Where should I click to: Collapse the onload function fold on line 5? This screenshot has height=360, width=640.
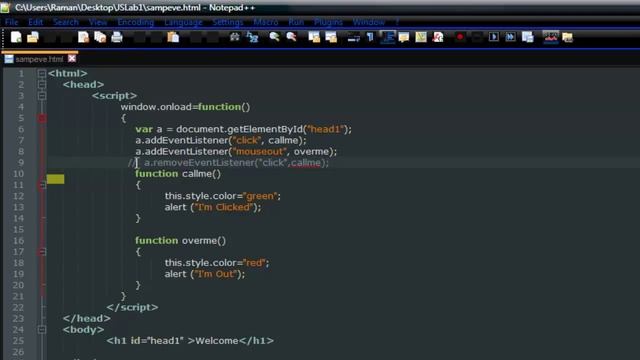(42, 118)
